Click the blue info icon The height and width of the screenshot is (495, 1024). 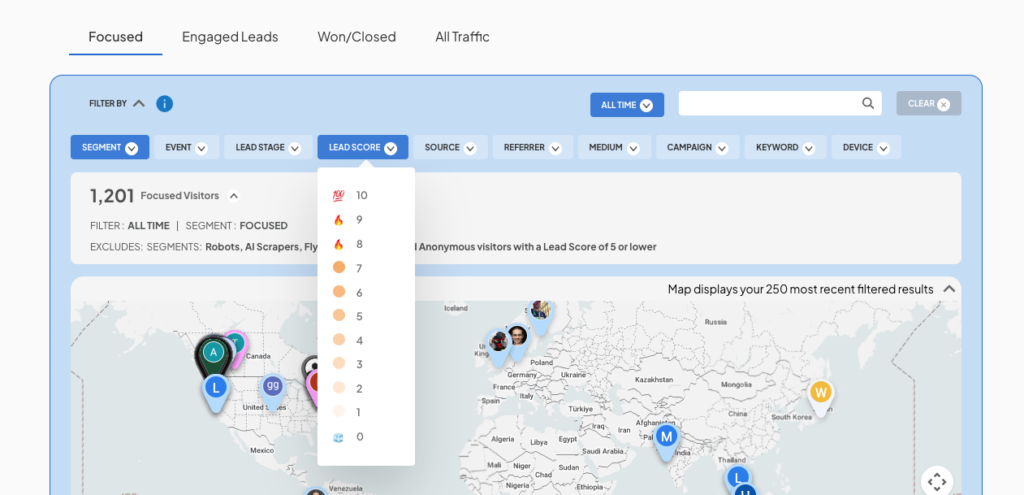click(x=165, y=103)
